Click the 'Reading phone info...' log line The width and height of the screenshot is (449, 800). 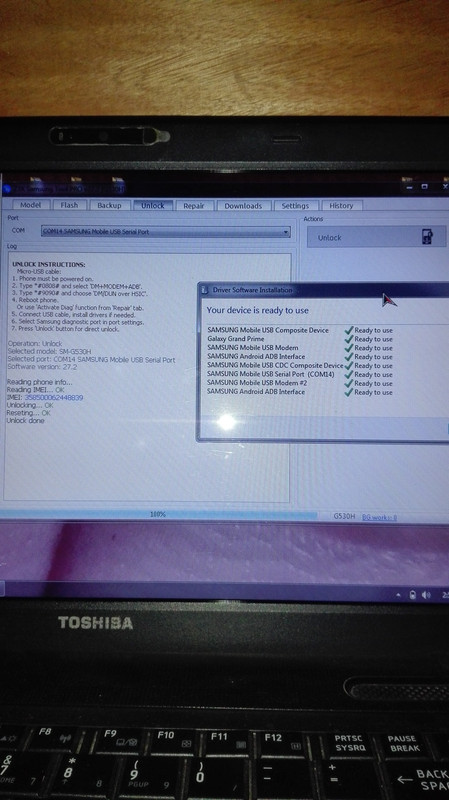(39, 382)
